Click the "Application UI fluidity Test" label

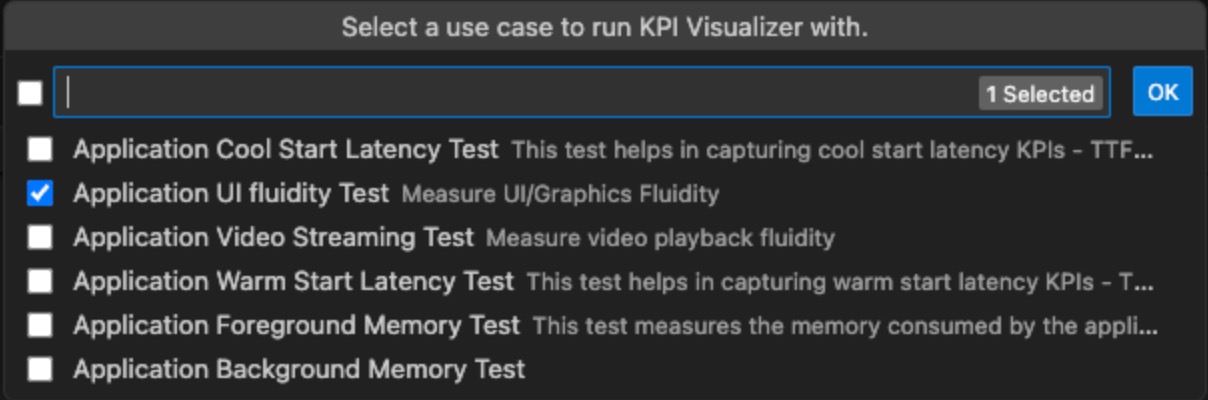pos(231,194)
